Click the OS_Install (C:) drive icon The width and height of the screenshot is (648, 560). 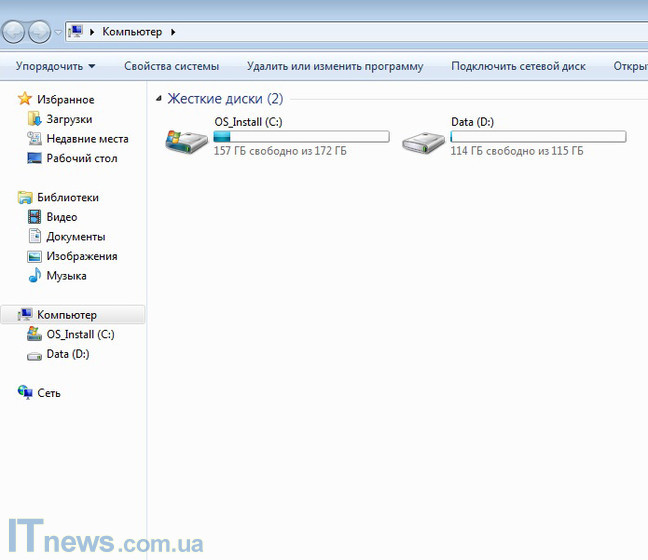(x=186, y=141)
